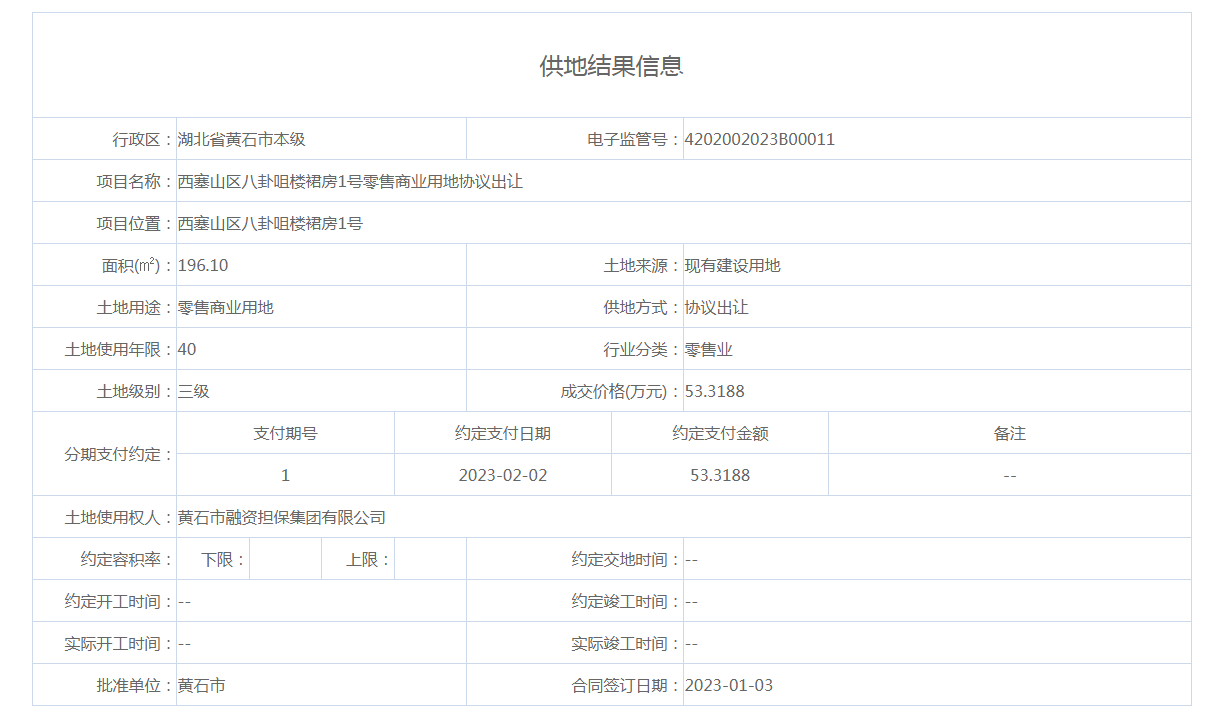Click the empty 上限 plot ratio field
This screenshot has width=1216, height=713.
click(430, 559)
